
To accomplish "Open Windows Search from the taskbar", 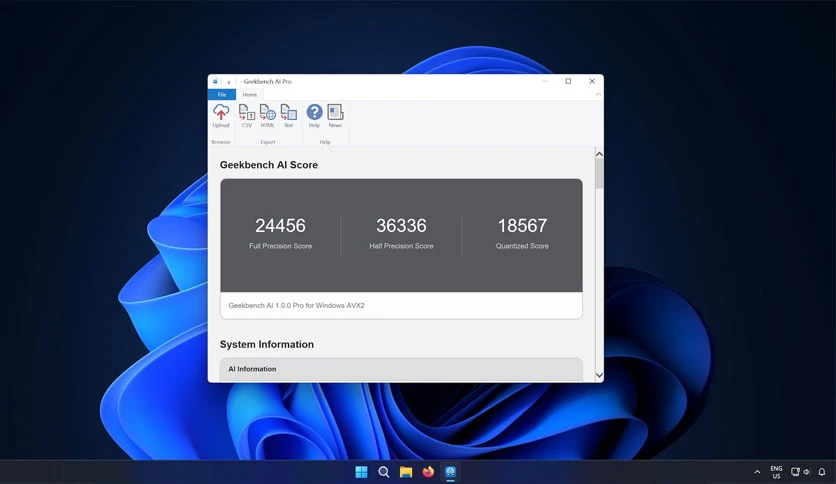I will [384, 472].
